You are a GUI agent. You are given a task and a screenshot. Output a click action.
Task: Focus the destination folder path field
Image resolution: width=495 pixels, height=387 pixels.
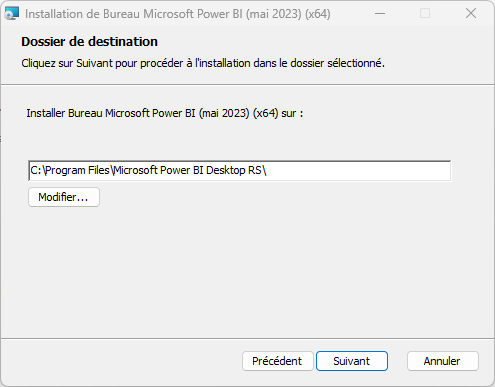240,171
